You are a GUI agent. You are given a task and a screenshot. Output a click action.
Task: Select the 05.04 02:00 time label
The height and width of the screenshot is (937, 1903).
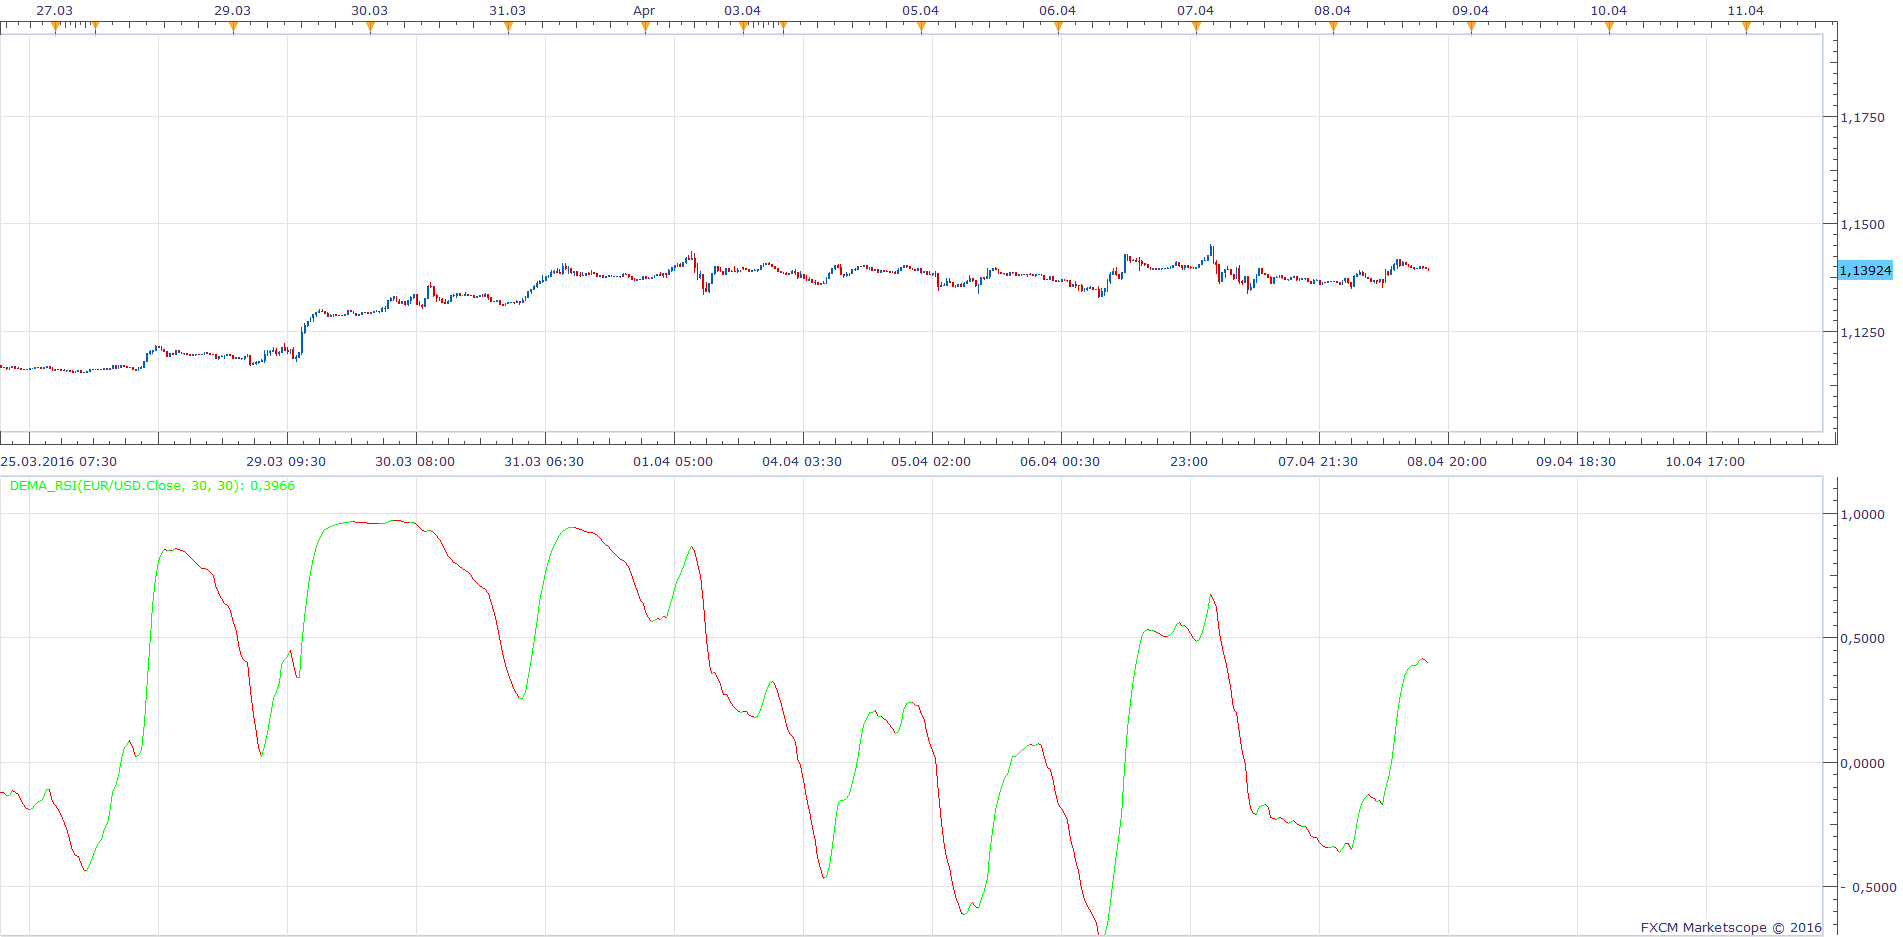pos(931,462)
